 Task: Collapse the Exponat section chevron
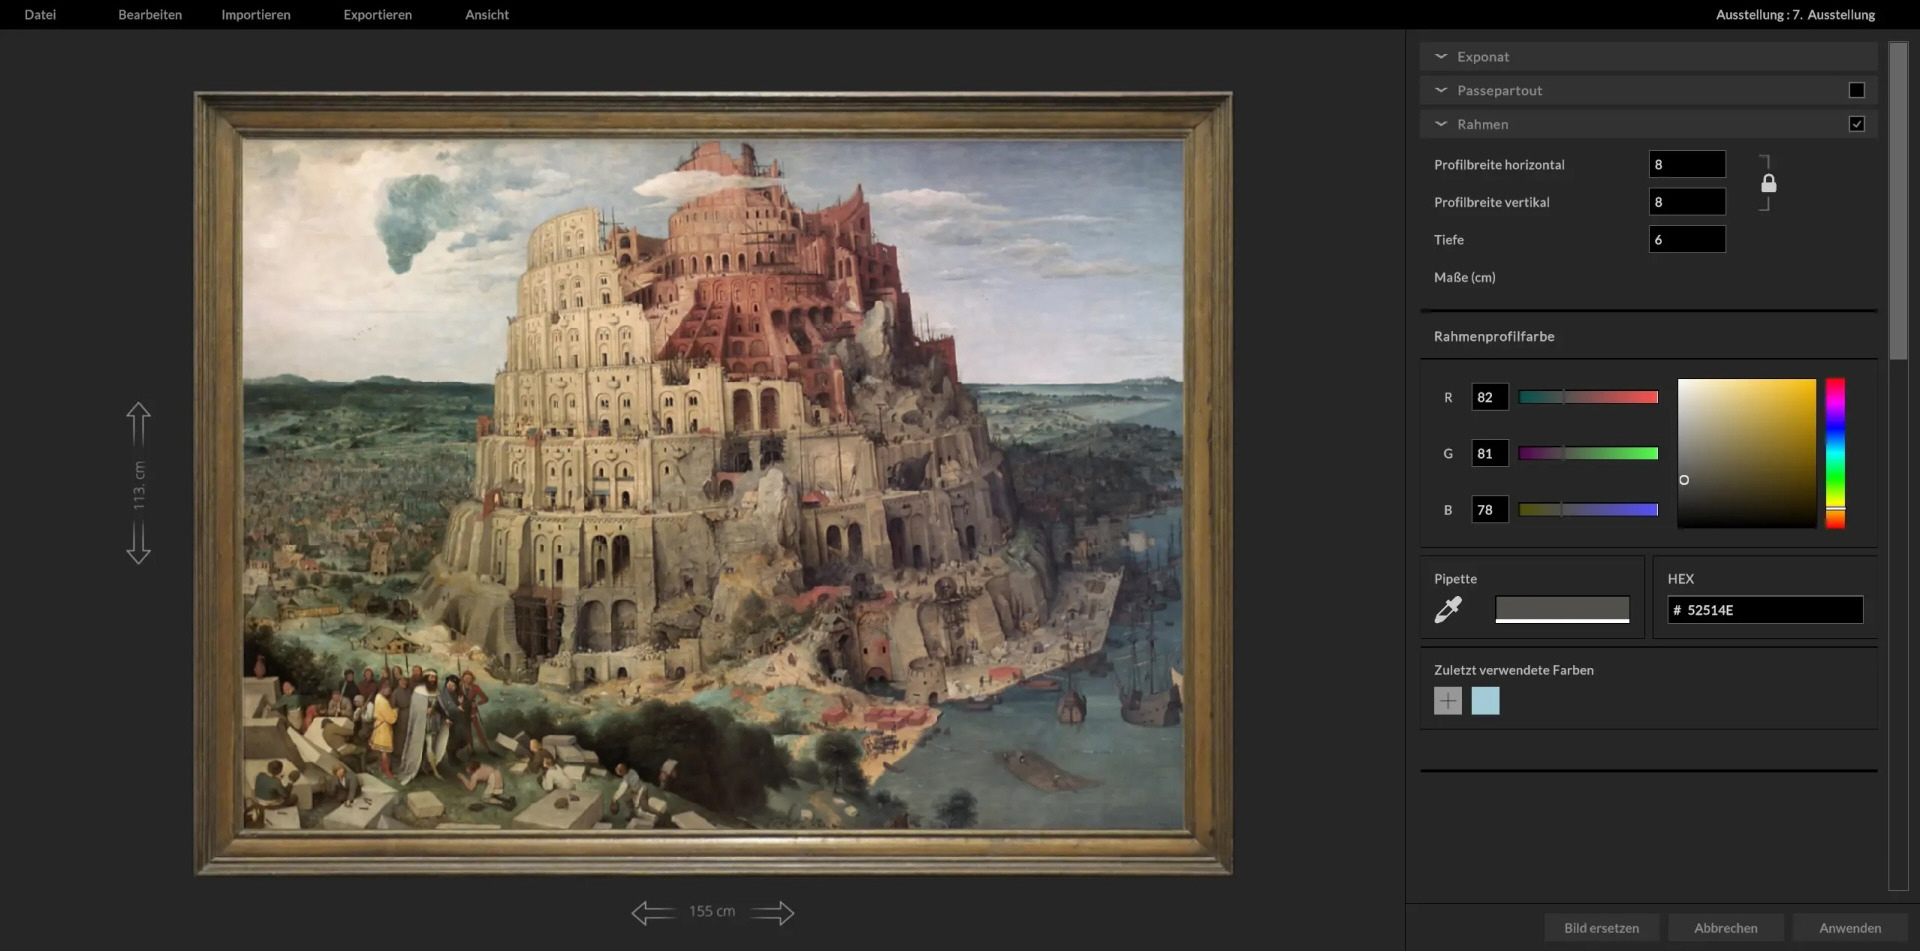coord(1441,57)
